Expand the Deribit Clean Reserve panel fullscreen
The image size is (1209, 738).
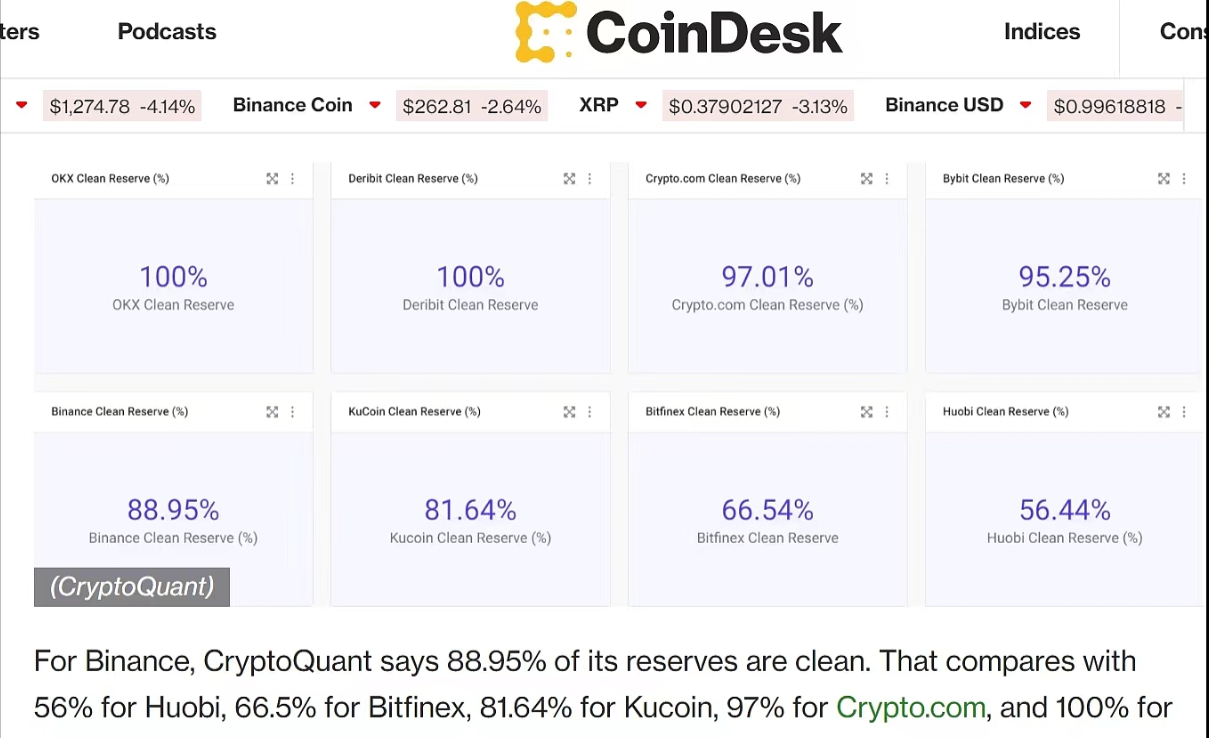coord(569,179)
